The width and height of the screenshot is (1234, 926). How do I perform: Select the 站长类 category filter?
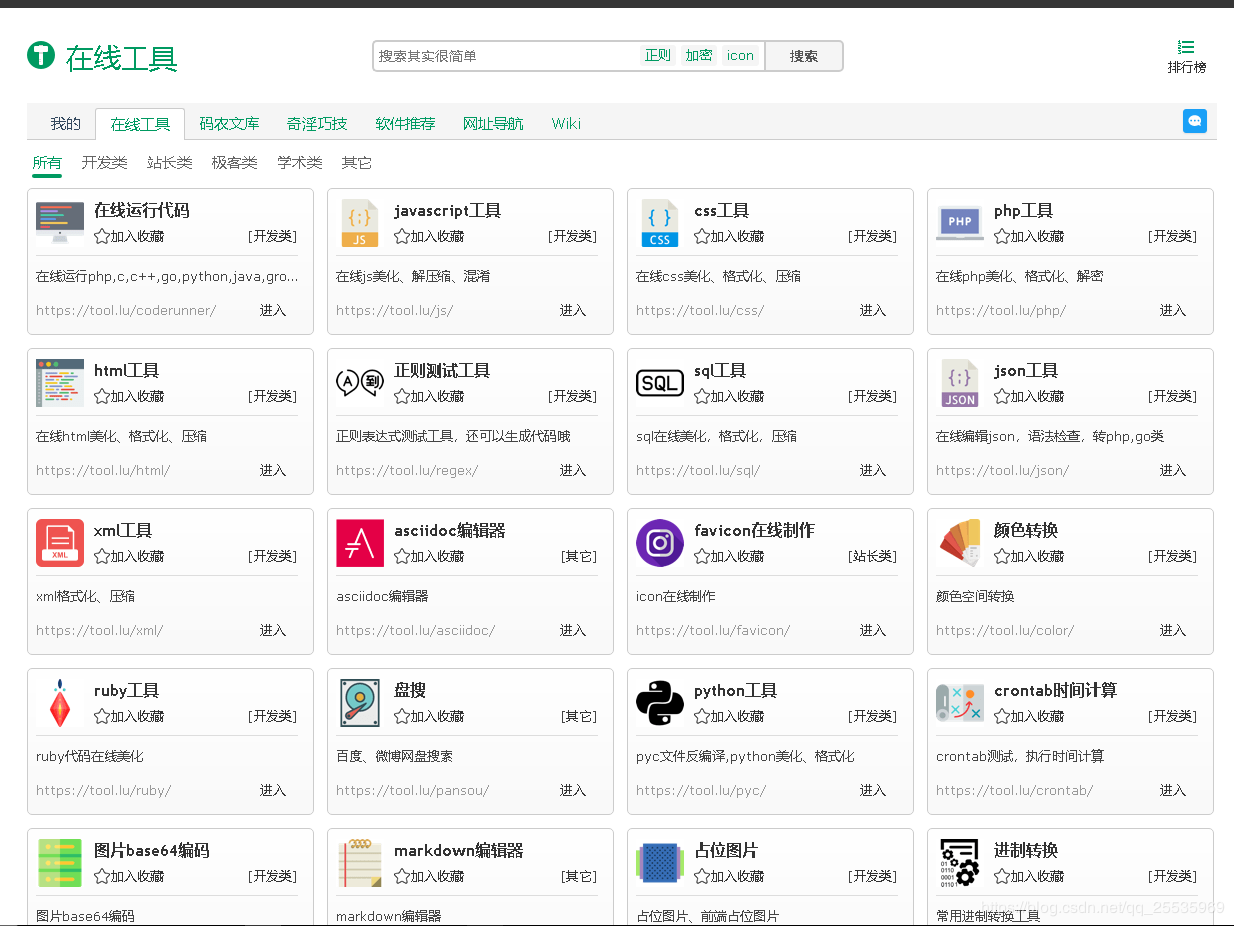[168, 162]
